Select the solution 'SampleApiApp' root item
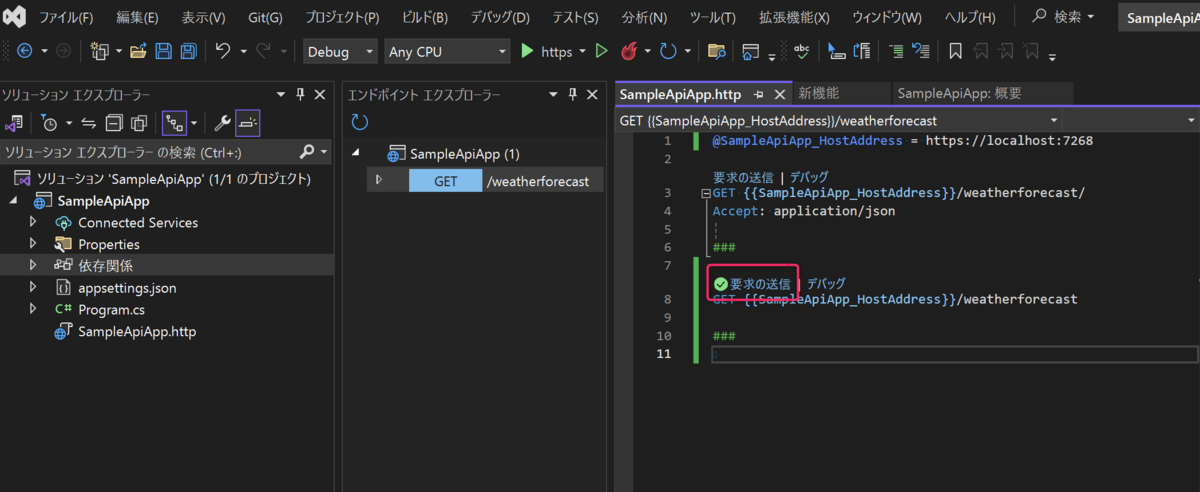Screen dimensions: 1200x492 173,179
